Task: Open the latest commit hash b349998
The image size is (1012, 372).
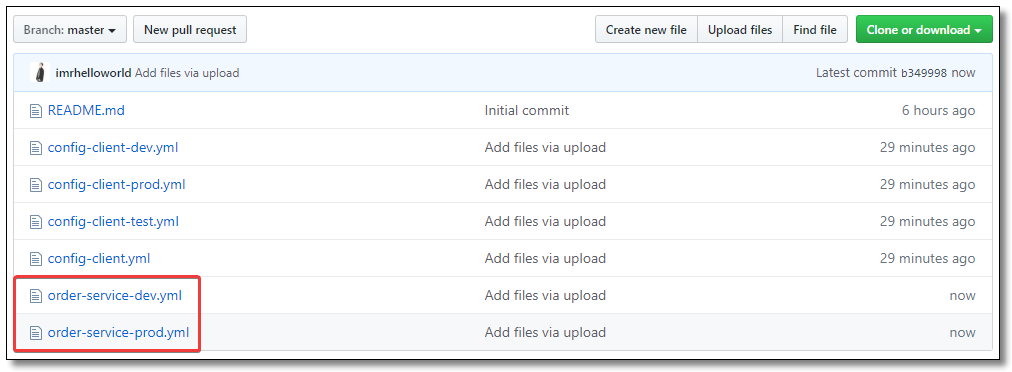Action: (x=924, y=73)
